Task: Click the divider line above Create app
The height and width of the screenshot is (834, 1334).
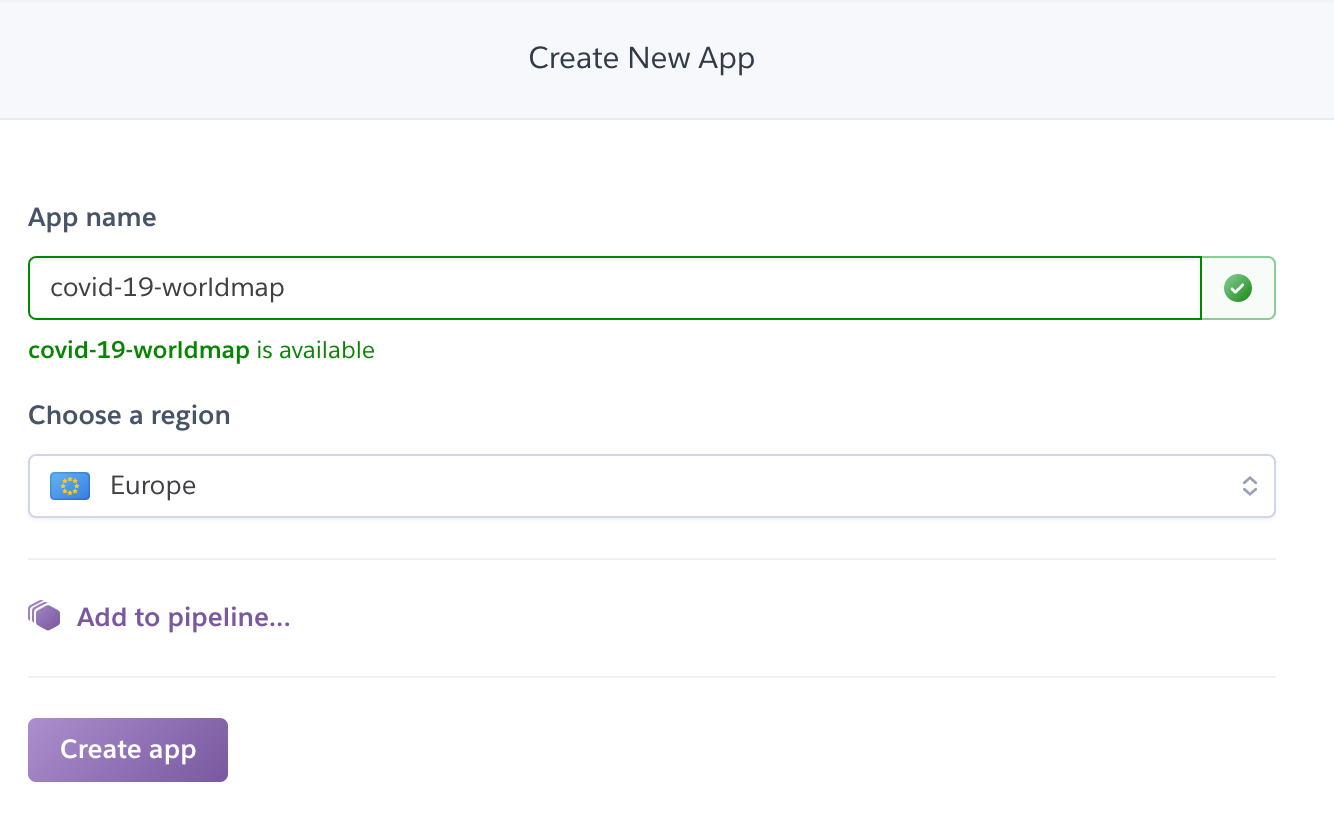Action: [x=651, y=677]
